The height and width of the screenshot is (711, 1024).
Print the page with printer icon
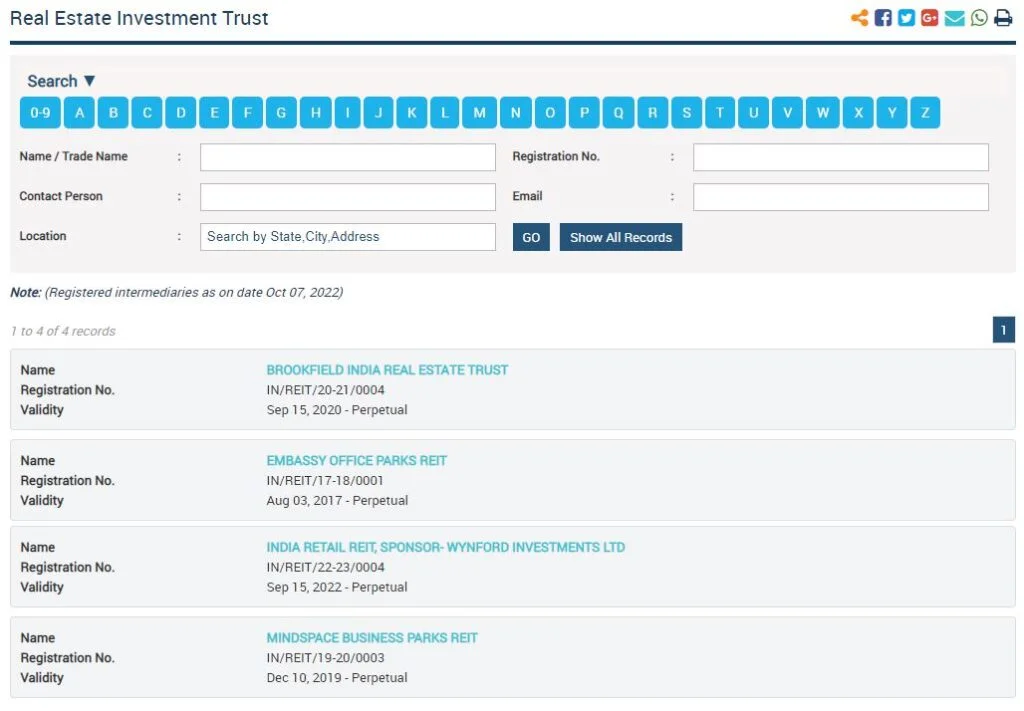tap(1003, 18)
